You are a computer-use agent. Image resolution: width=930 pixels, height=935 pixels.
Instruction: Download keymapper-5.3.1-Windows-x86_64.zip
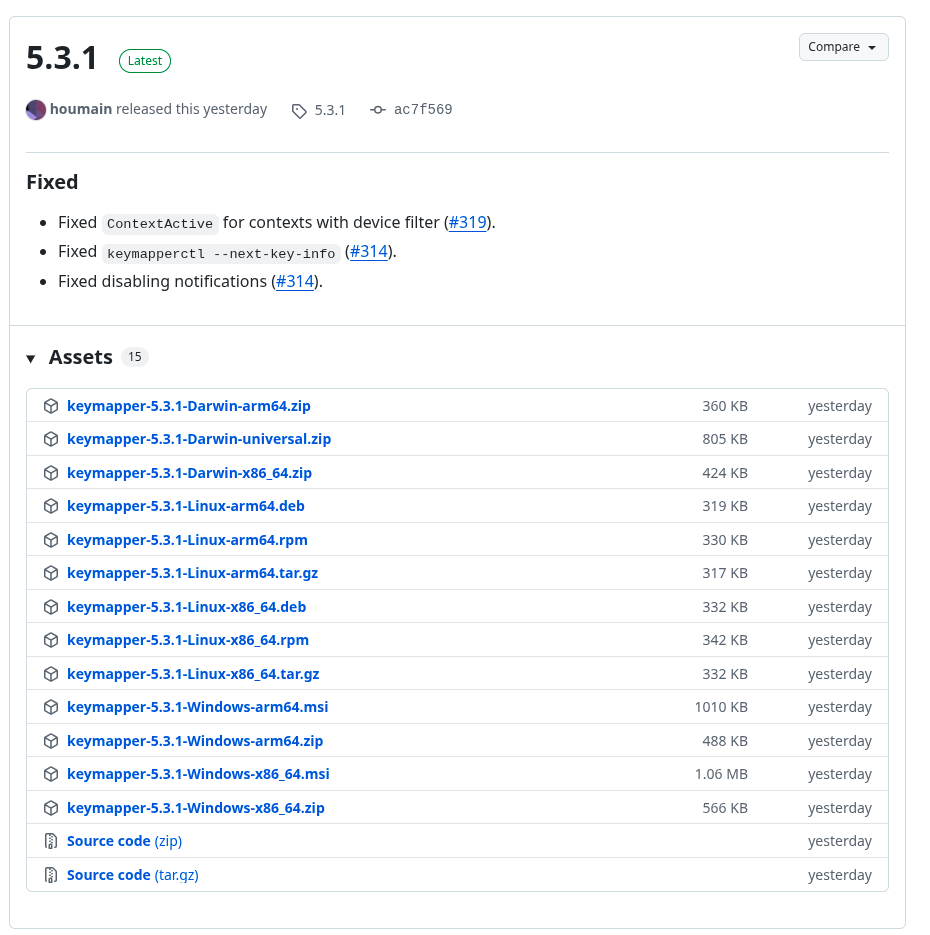(x=195, y=808)
